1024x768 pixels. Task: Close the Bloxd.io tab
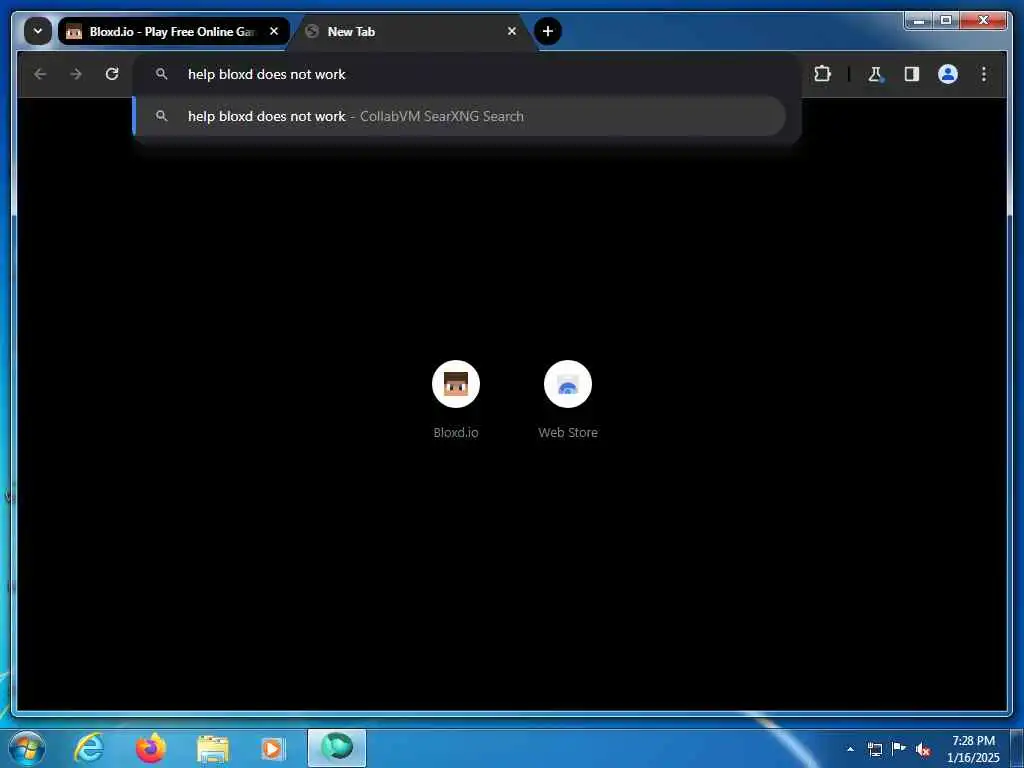click(274, 31)
